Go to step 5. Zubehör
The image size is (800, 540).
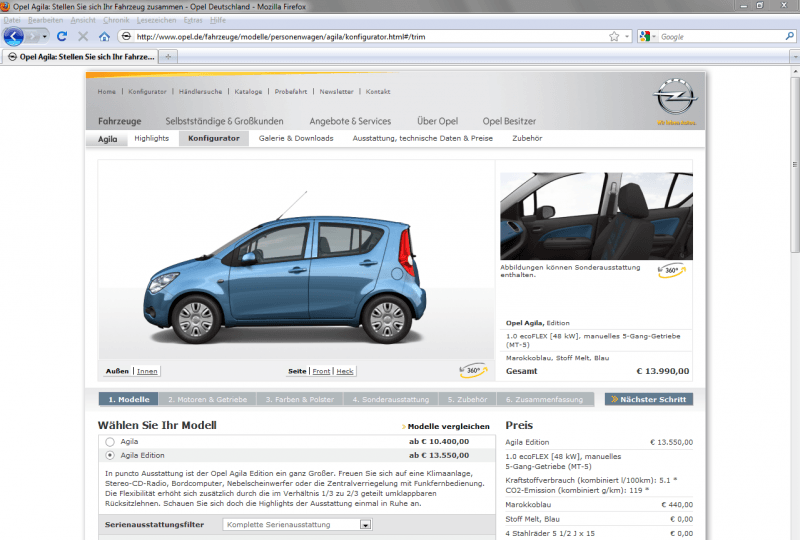point(467,399)
